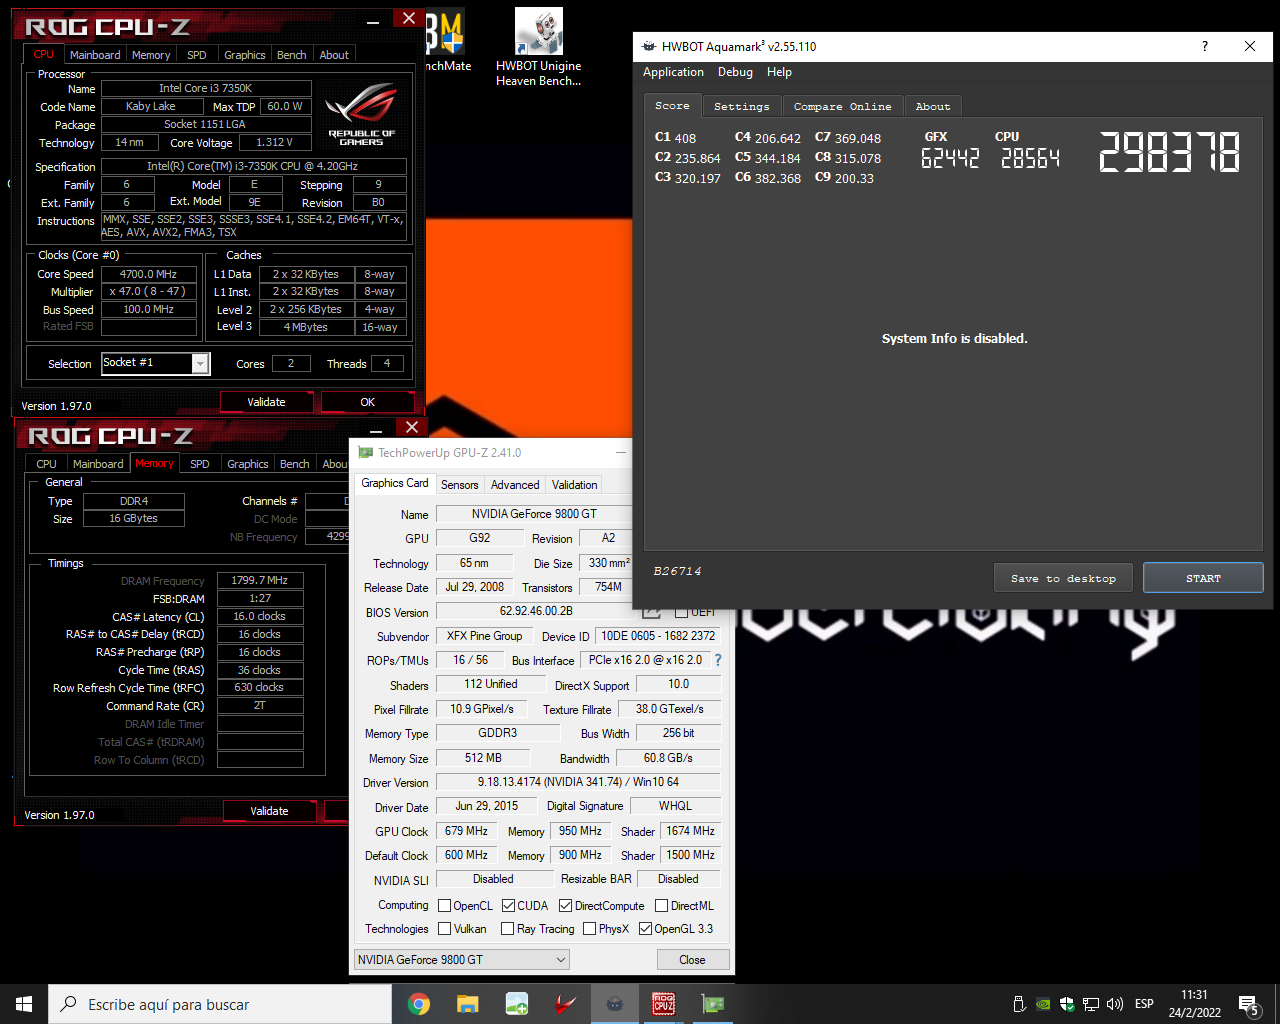Open File Explorer from the taskbar
1280x1024 pixels.
tap(468, 1004)
